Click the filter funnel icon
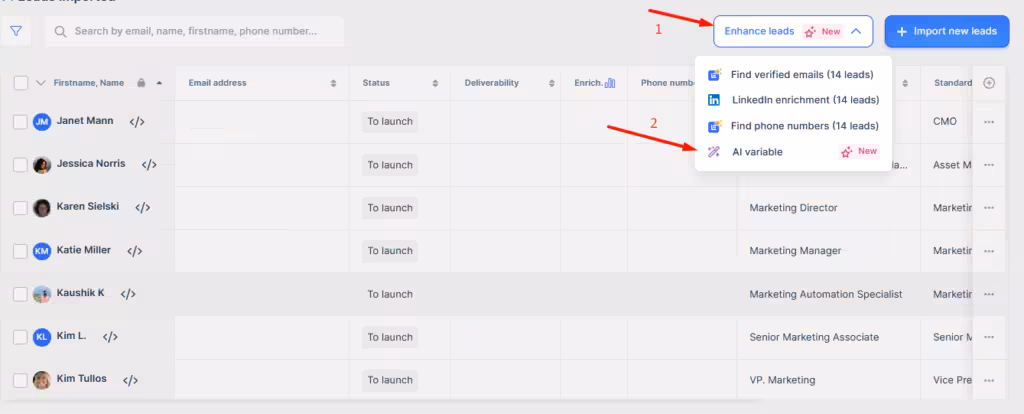The image size is (1024, 414). coord(17,31)
